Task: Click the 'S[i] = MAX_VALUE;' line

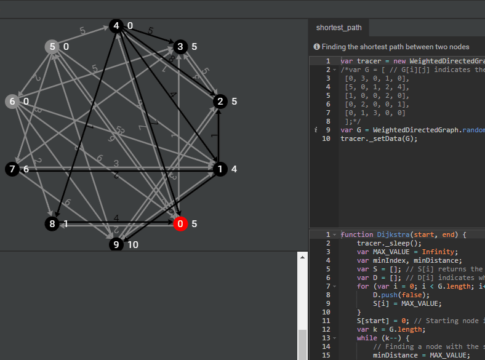Action: tap(407, 304)
